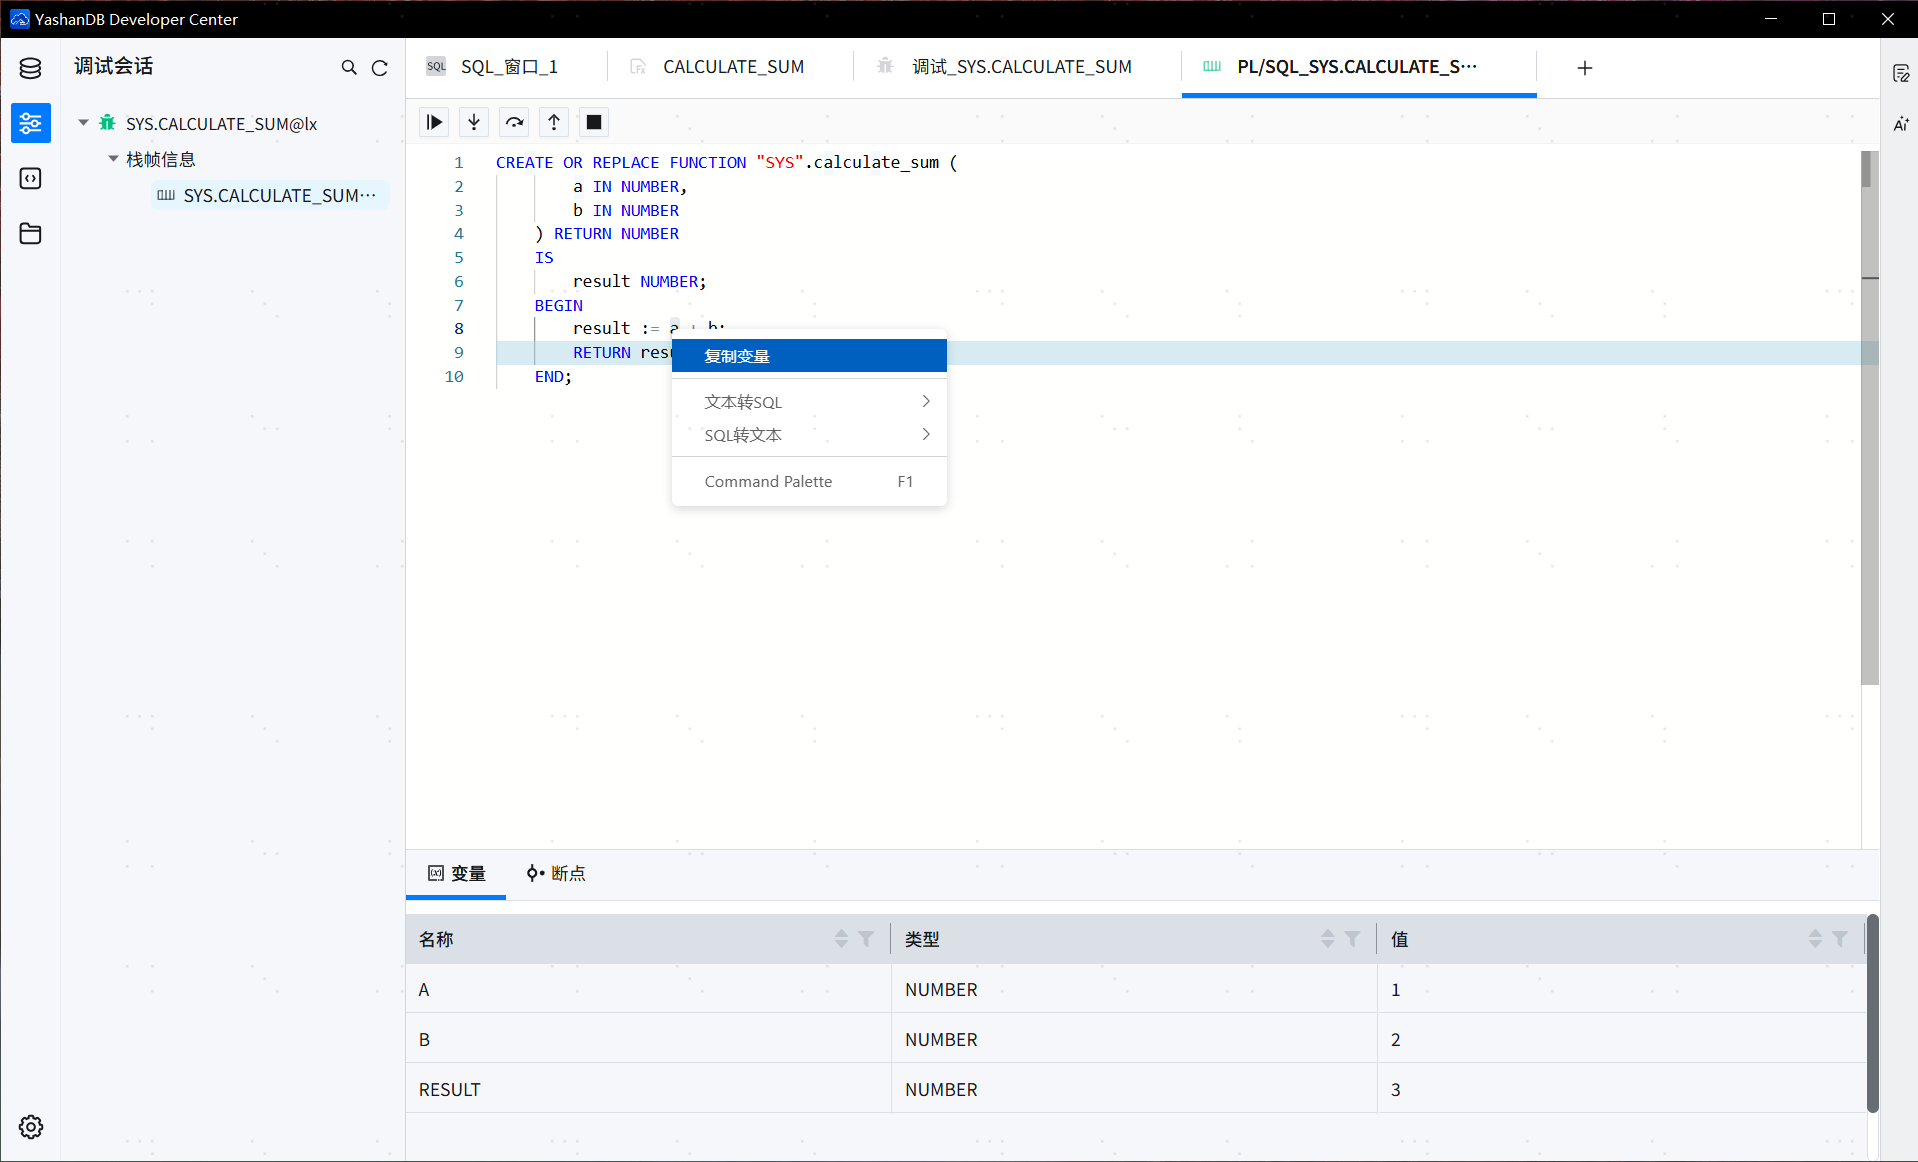
Task: Click the step over debug icon
Action: pos(514,122)
